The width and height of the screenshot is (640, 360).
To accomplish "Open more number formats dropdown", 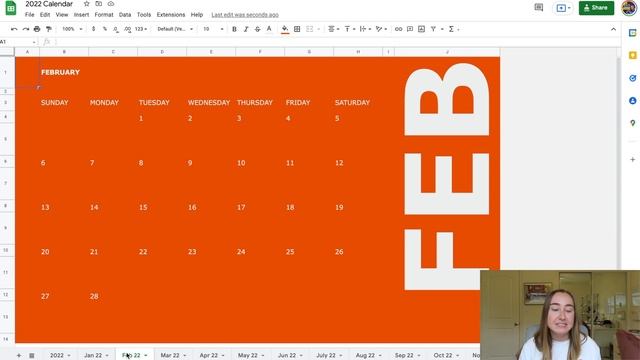I will click(141, 29).
